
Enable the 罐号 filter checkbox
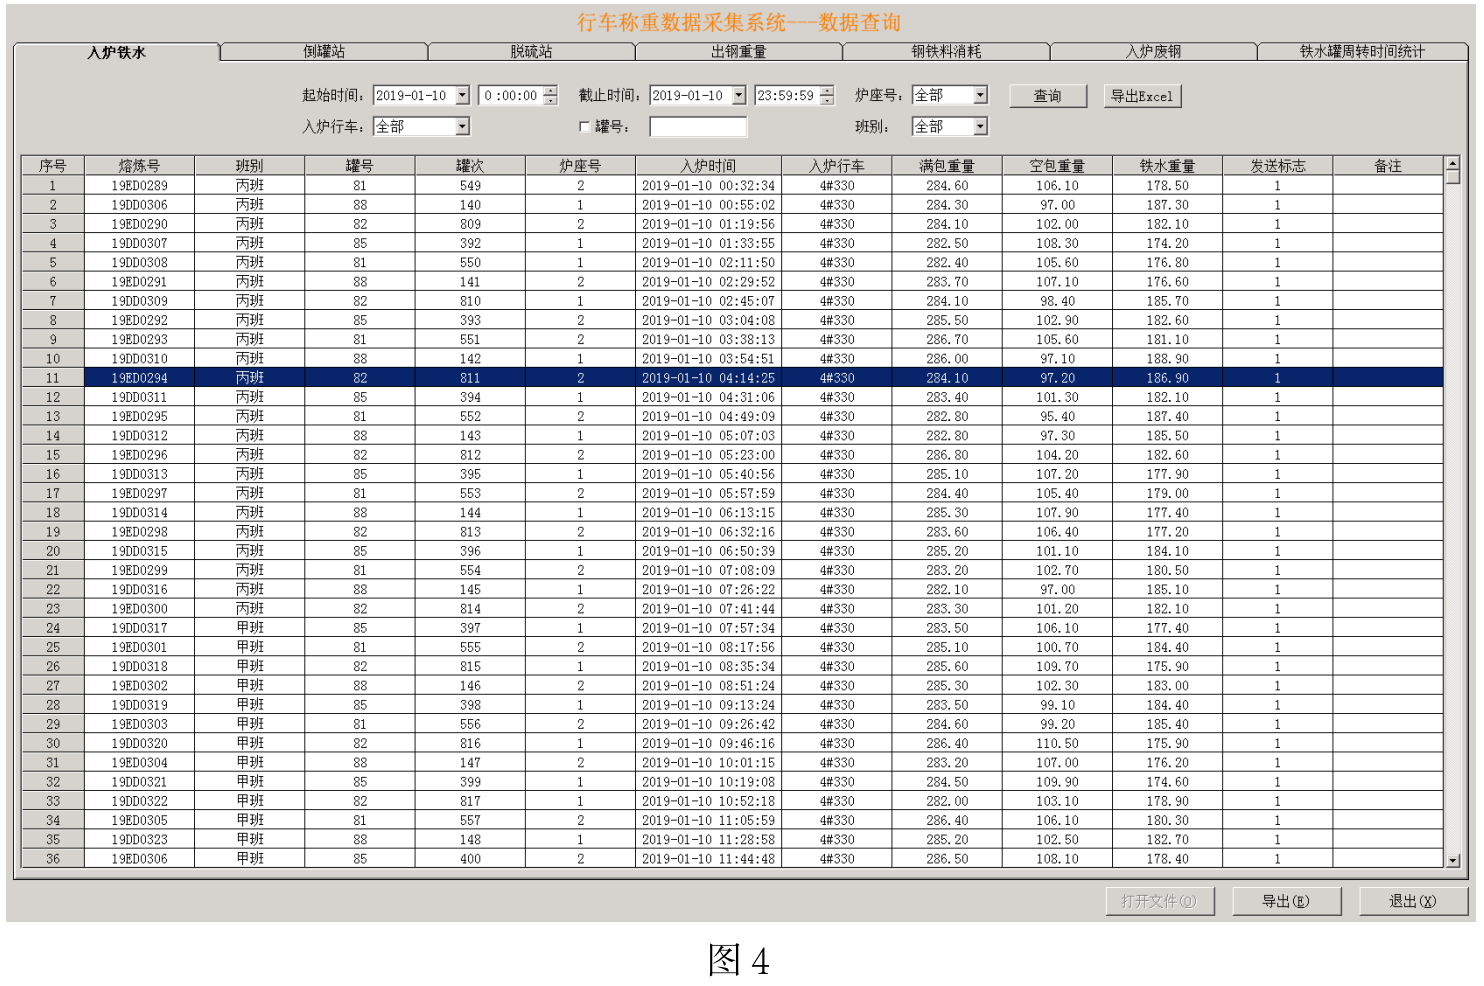[x=585, y=127]
